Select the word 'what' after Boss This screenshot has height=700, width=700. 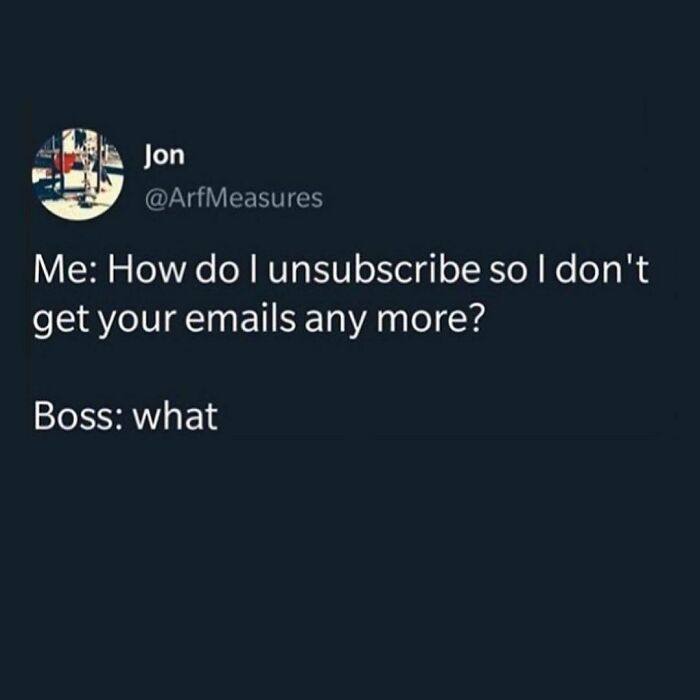tap(176, 417)
